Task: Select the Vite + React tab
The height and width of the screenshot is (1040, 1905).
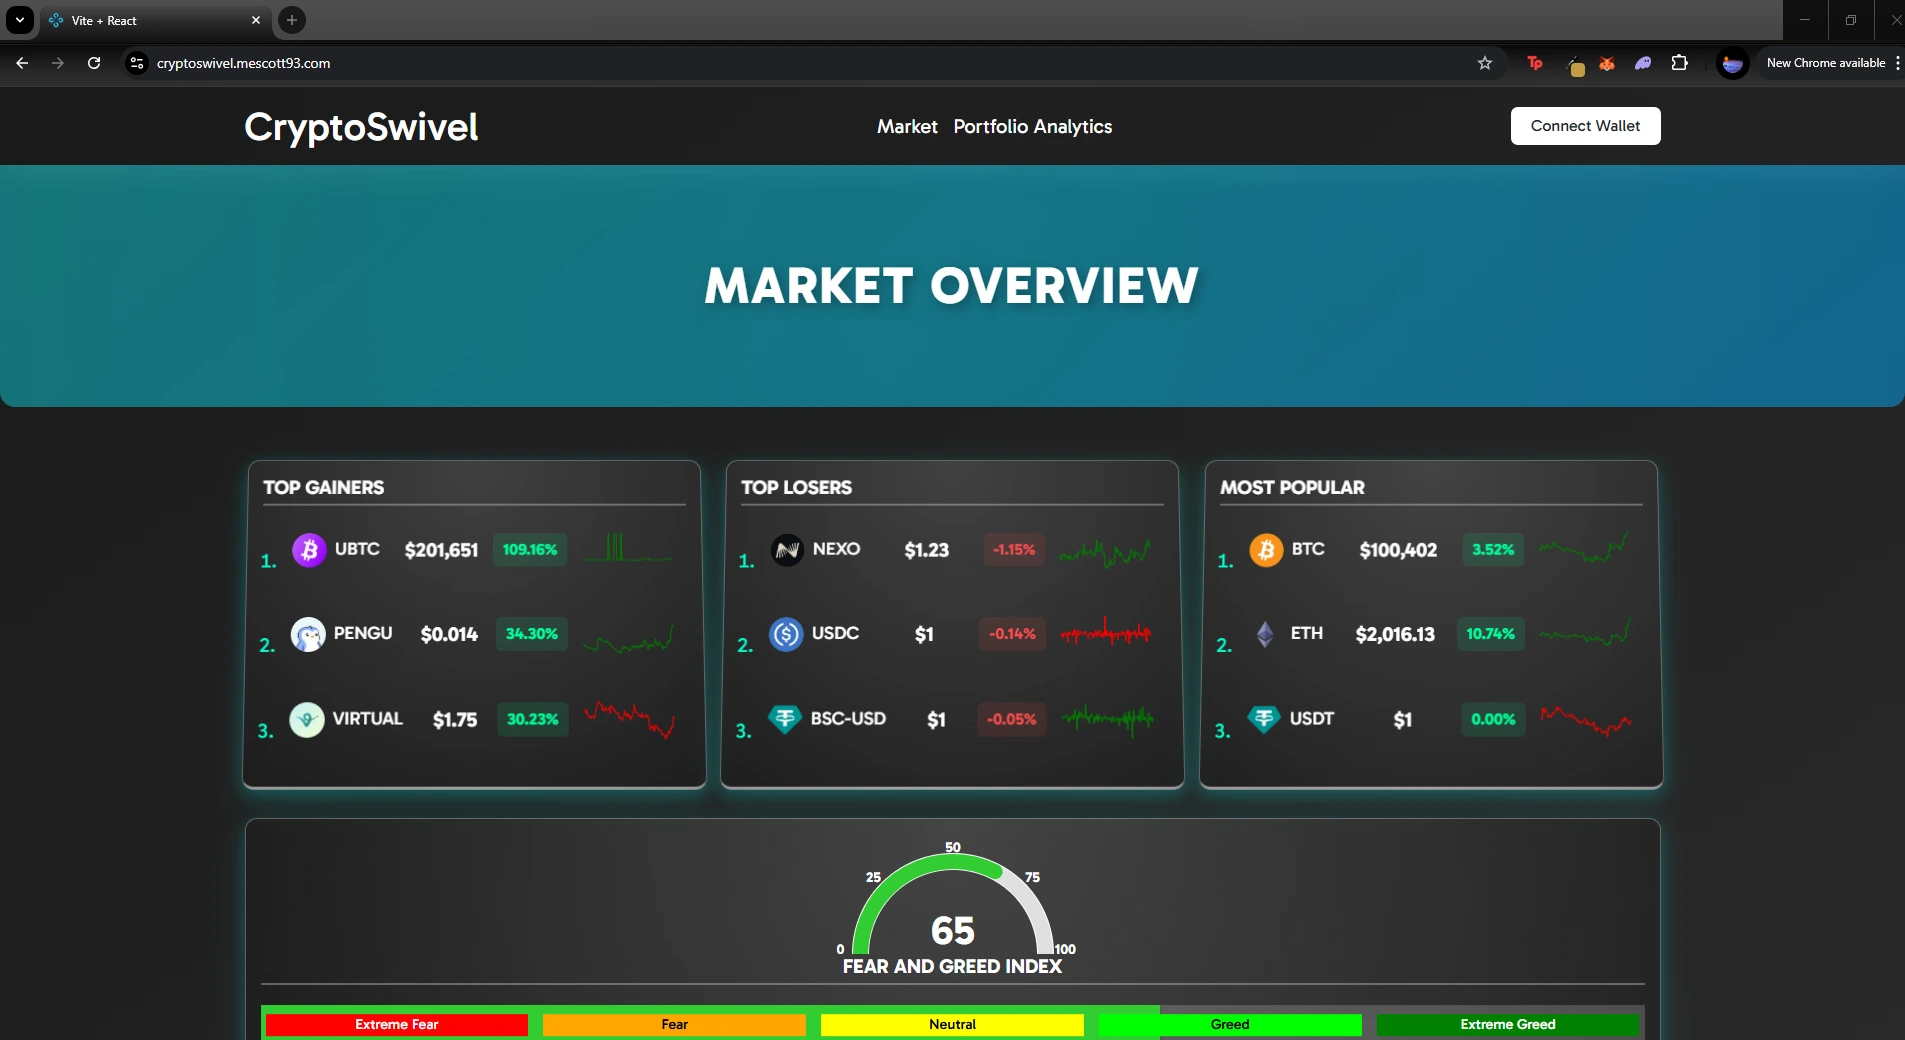Action: (155, 20)
